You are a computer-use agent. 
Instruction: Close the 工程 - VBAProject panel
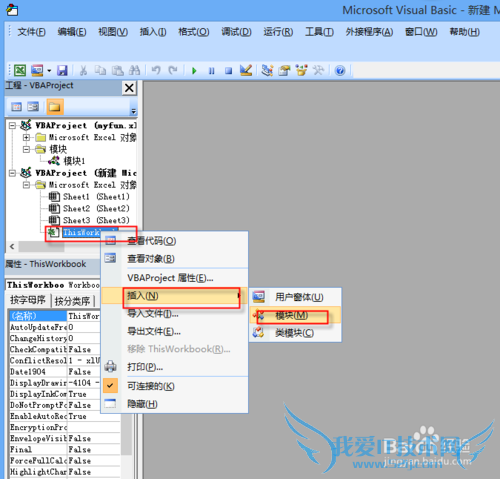point(129,88)
